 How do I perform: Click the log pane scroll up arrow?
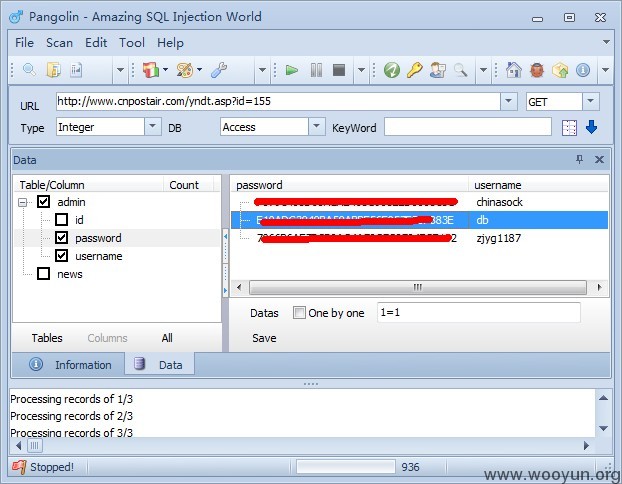[603, 398]
